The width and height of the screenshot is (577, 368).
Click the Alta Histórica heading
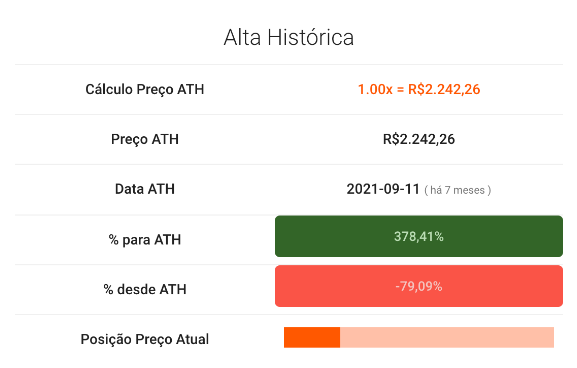[288, 38]
